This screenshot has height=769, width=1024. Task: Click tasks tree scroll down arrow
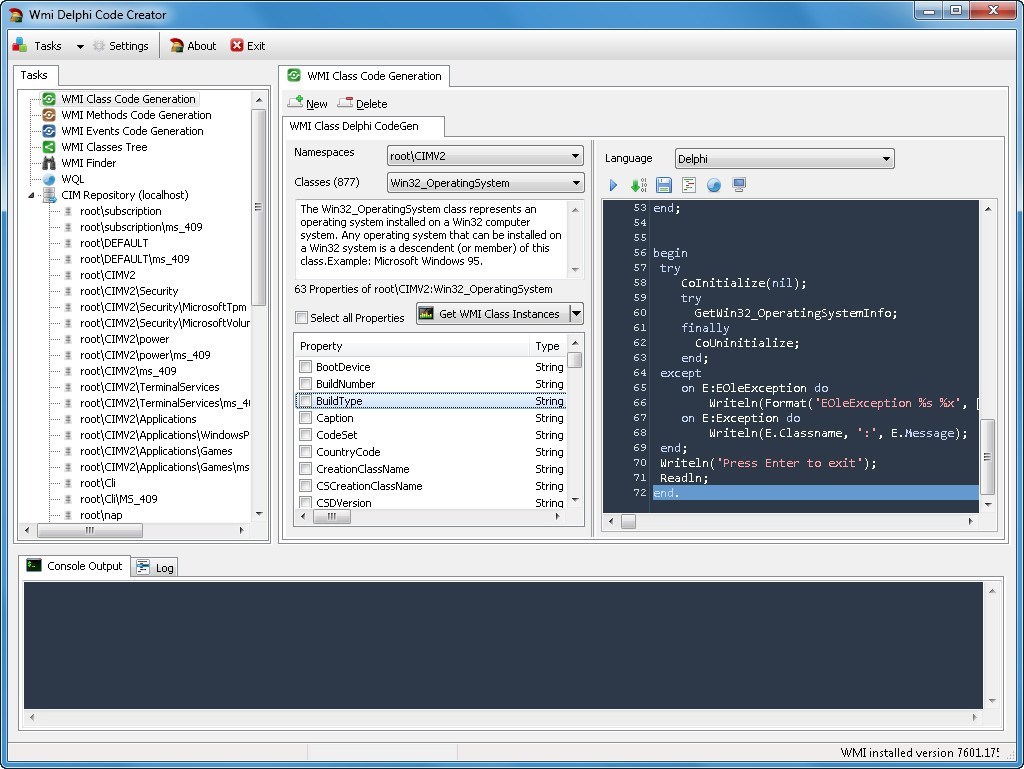[x=259, y=514]
